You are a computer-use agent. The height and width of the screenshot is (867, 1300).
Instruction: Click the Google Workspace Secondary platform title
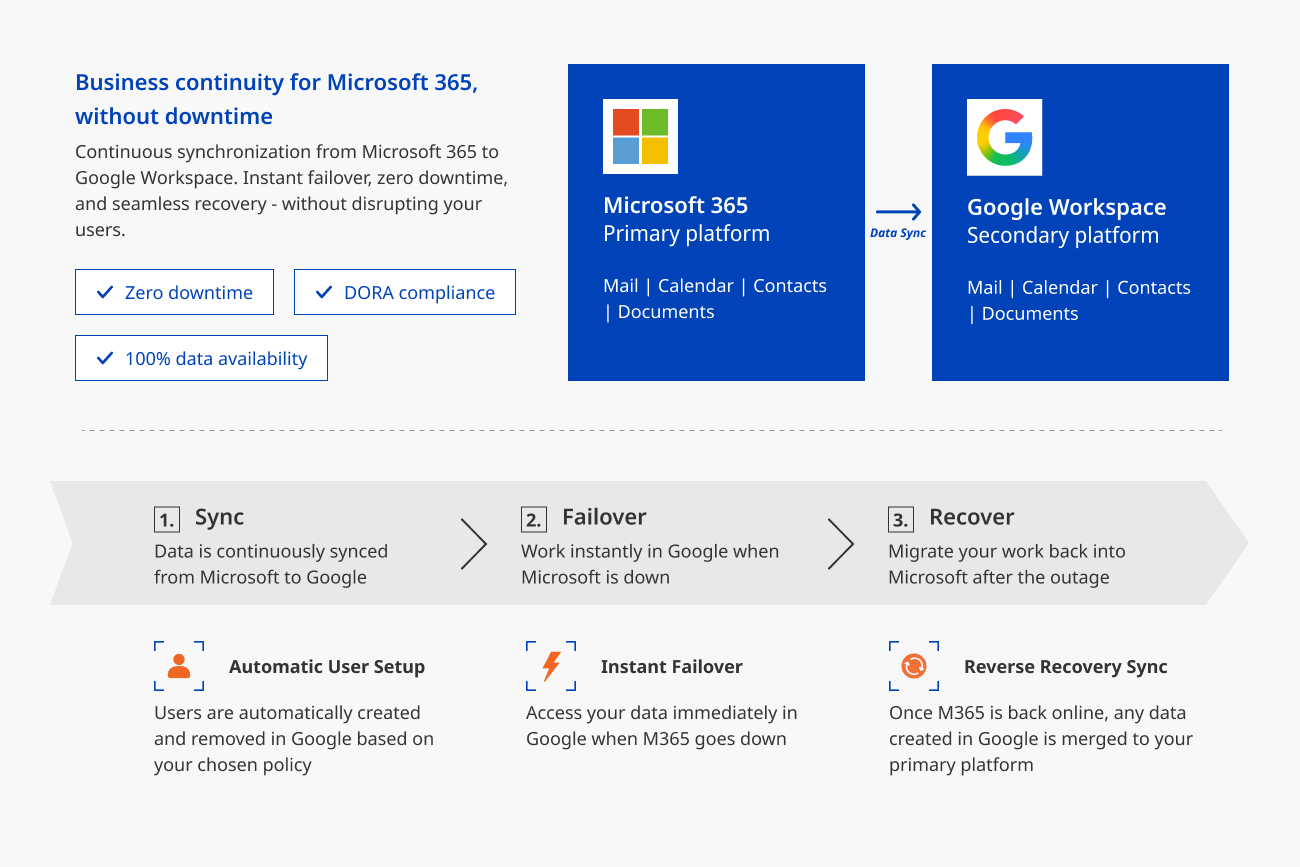[1066, 221]
